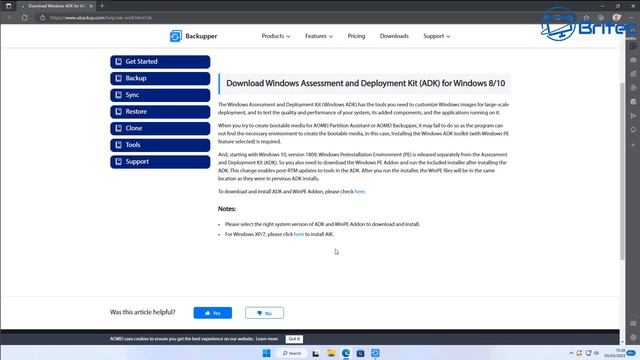Click the site info lock icon
640x360 pixels.
pyautogui.click(x=42, y=18)
